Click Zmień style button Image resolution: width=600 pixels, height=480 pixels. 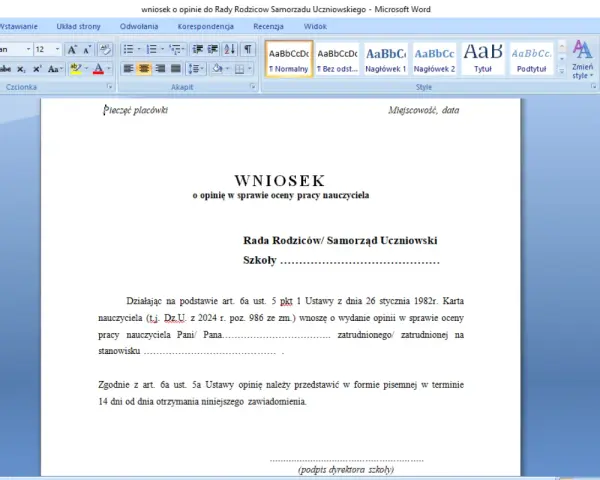coord(582,60)
